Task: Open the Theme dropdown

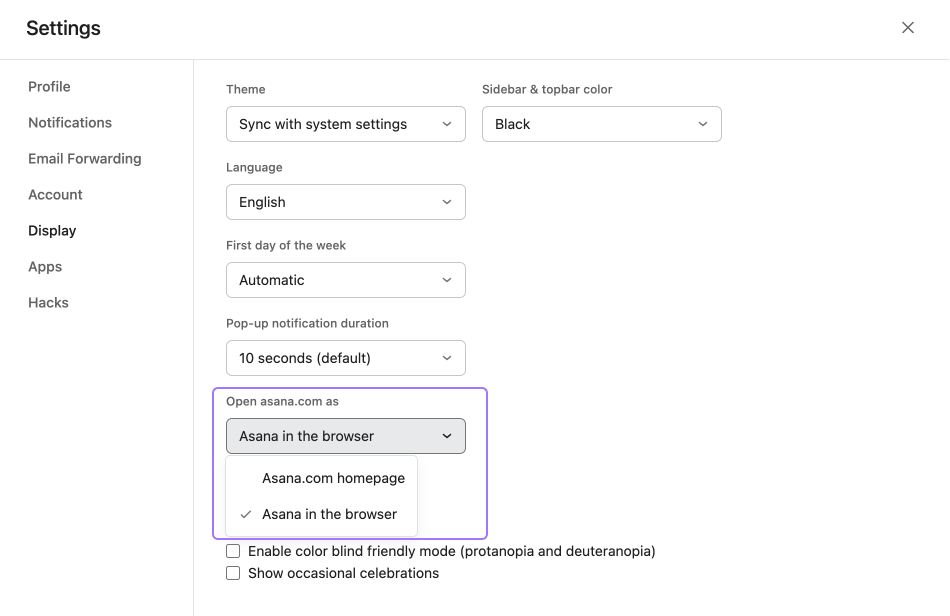Action: (x=345, y=124)
